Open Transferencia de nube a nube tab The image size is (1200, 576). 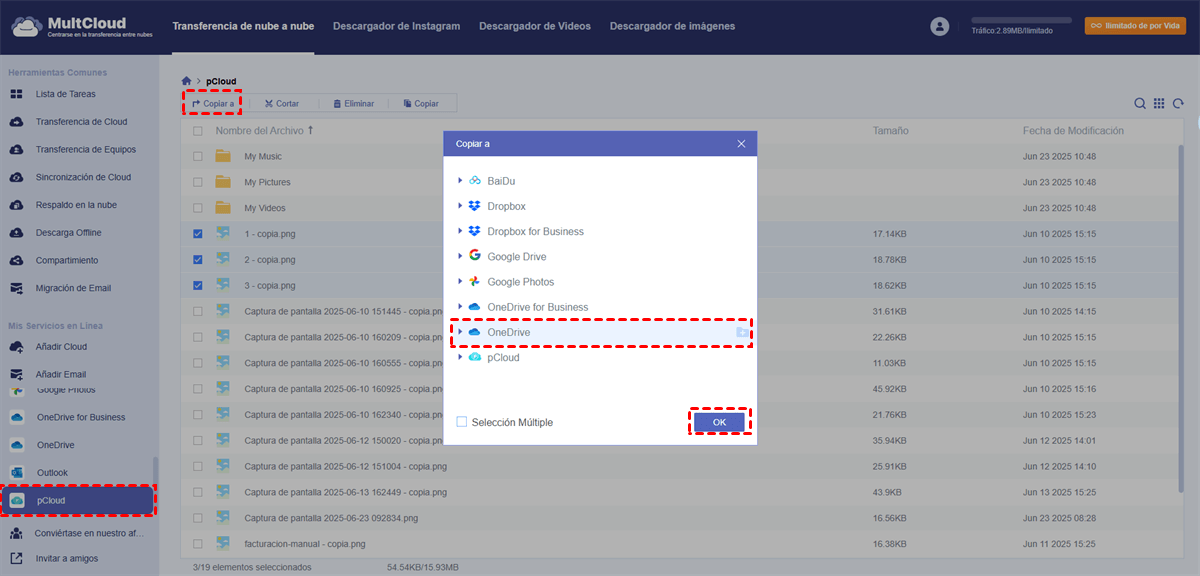coord(243,26)
